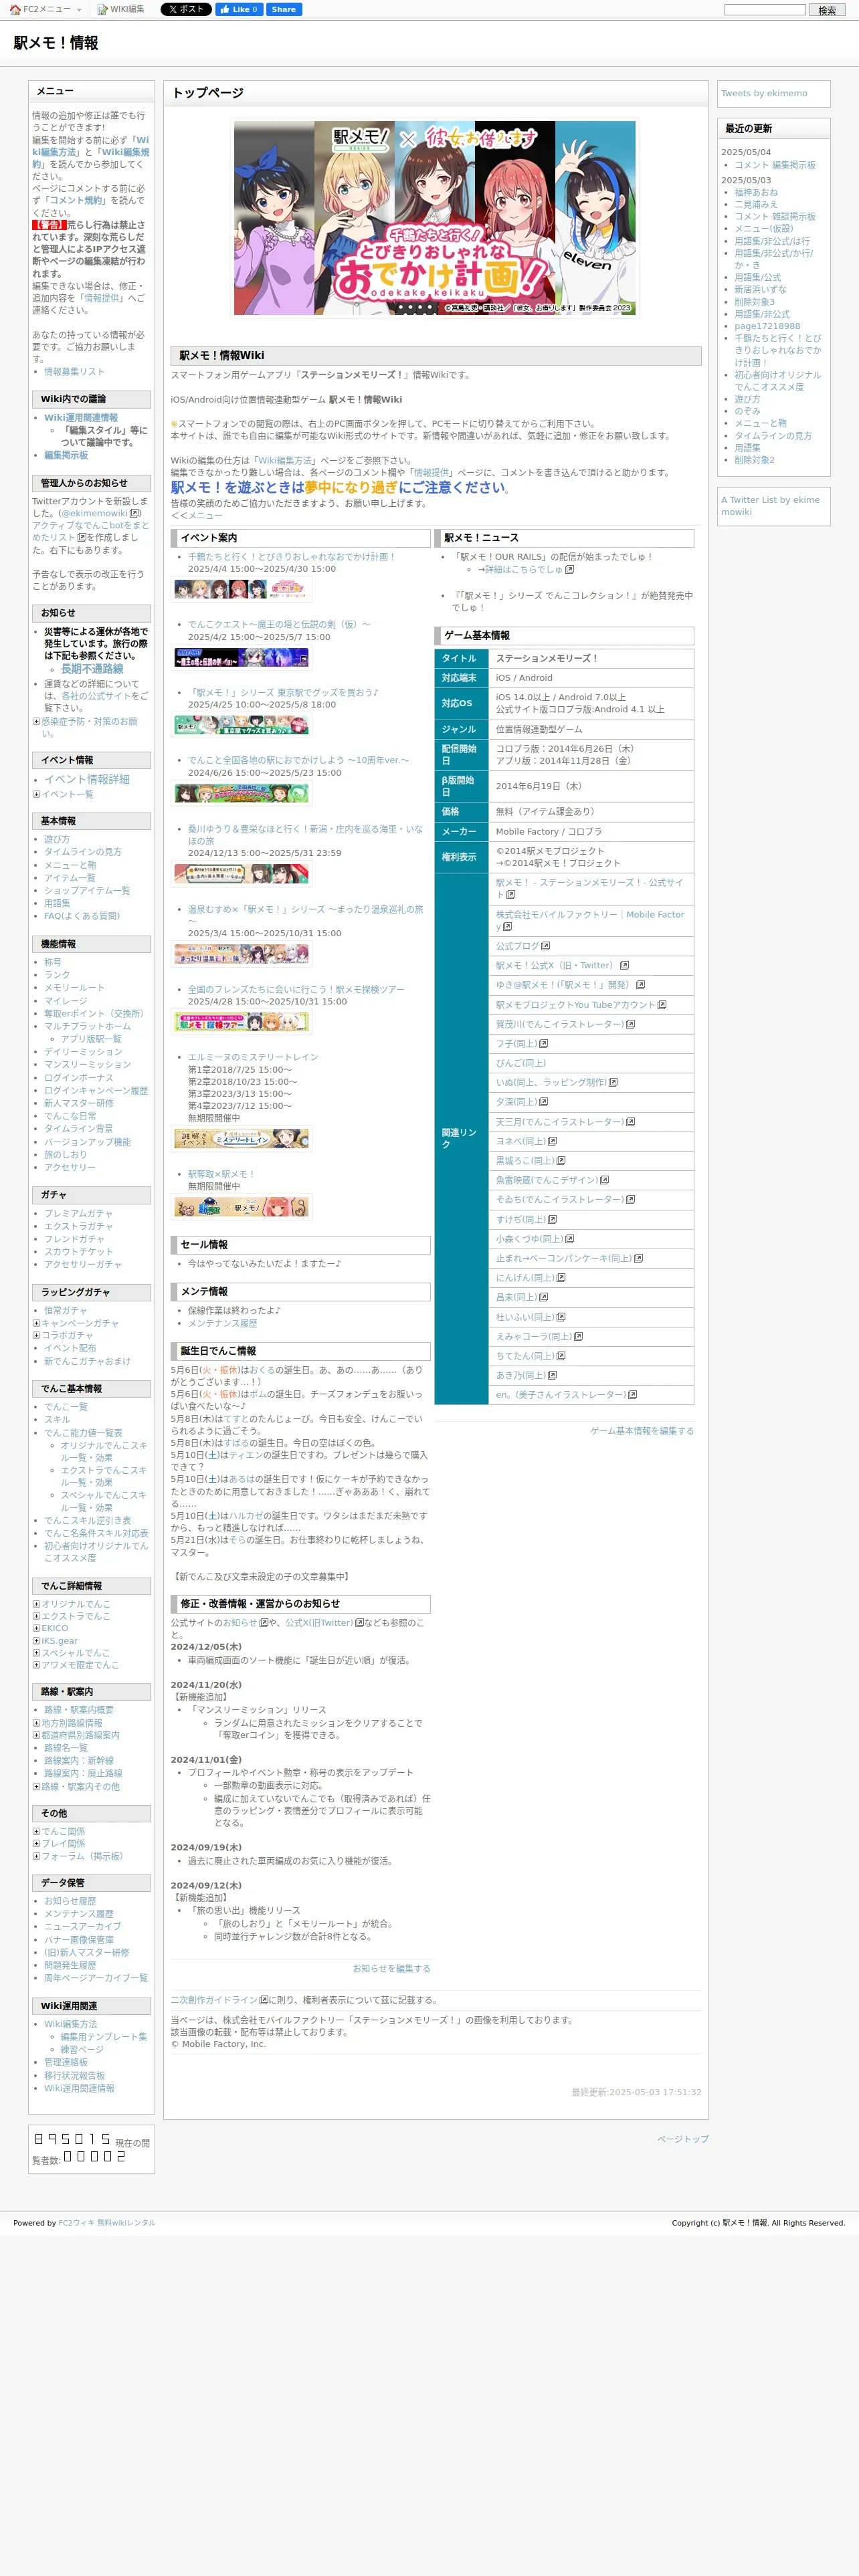Image resolution: width=859 pixels, height=2576 pixels.
Task: Open the 駅奪取×駅メモ！ banner thumbnail
Action: (x=241, y=1207)
